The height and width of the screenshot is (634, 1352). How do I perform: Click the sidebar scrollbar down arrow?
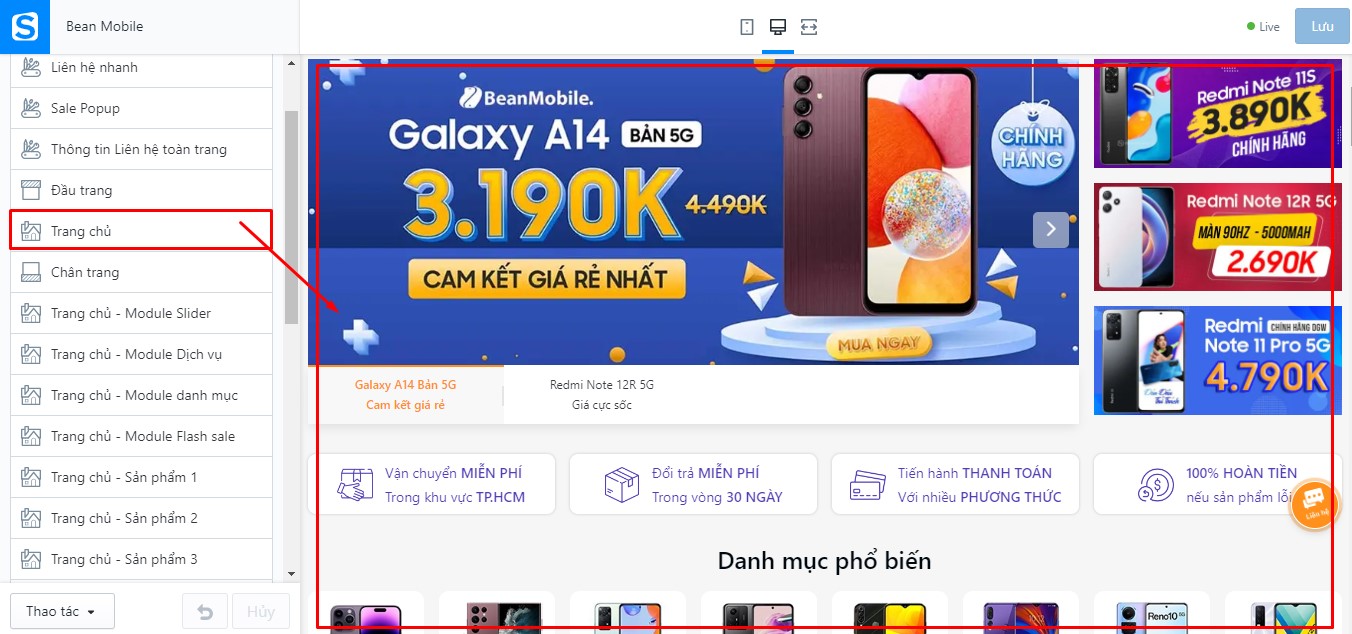click(291, 574)
